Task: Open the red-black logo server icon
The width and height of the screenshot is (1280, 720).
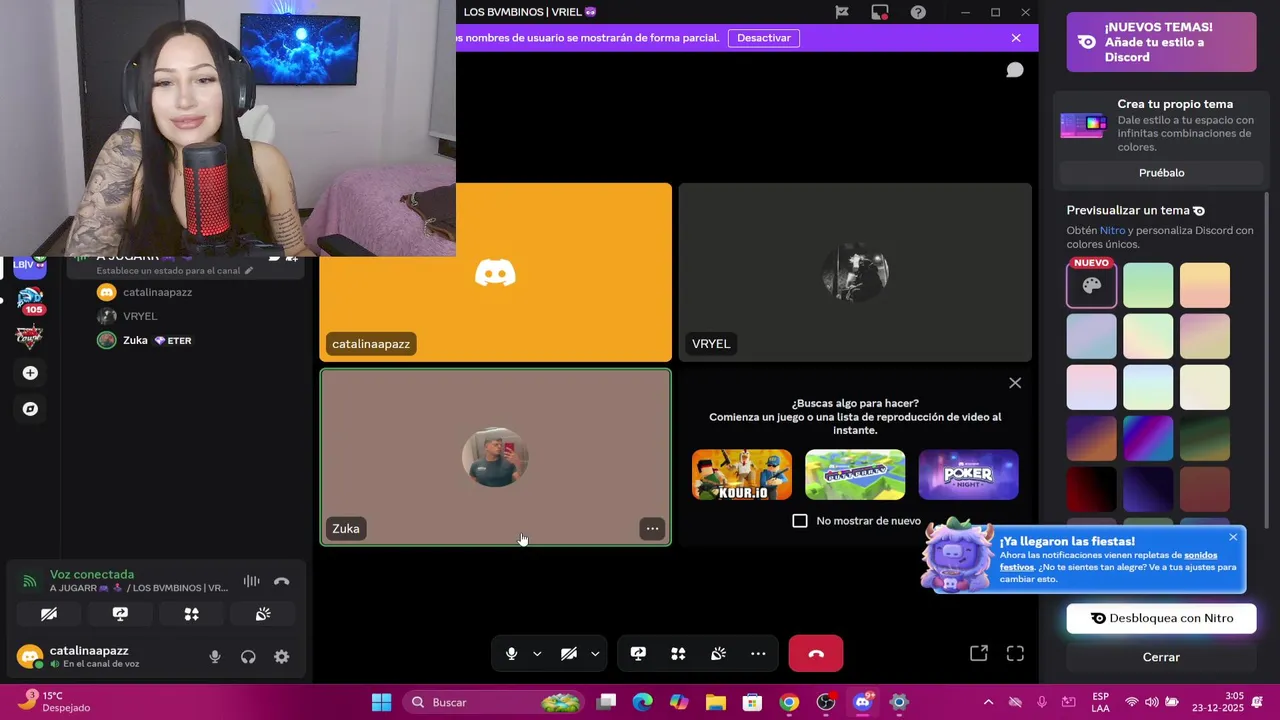Action: tap(30, 336)
